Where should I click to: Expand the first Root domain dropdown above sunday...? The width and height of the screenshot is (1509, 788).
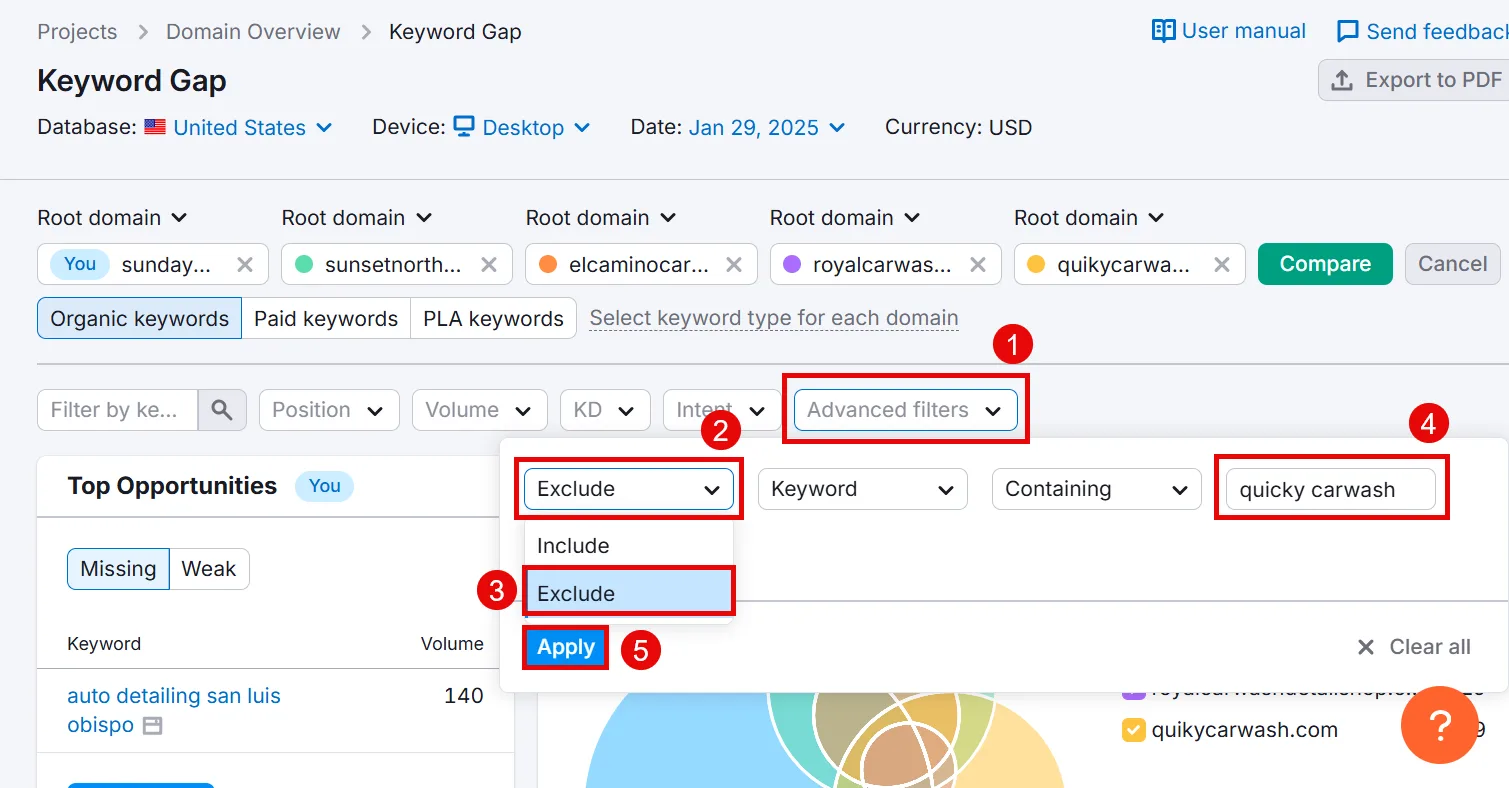tap(113, 217)
